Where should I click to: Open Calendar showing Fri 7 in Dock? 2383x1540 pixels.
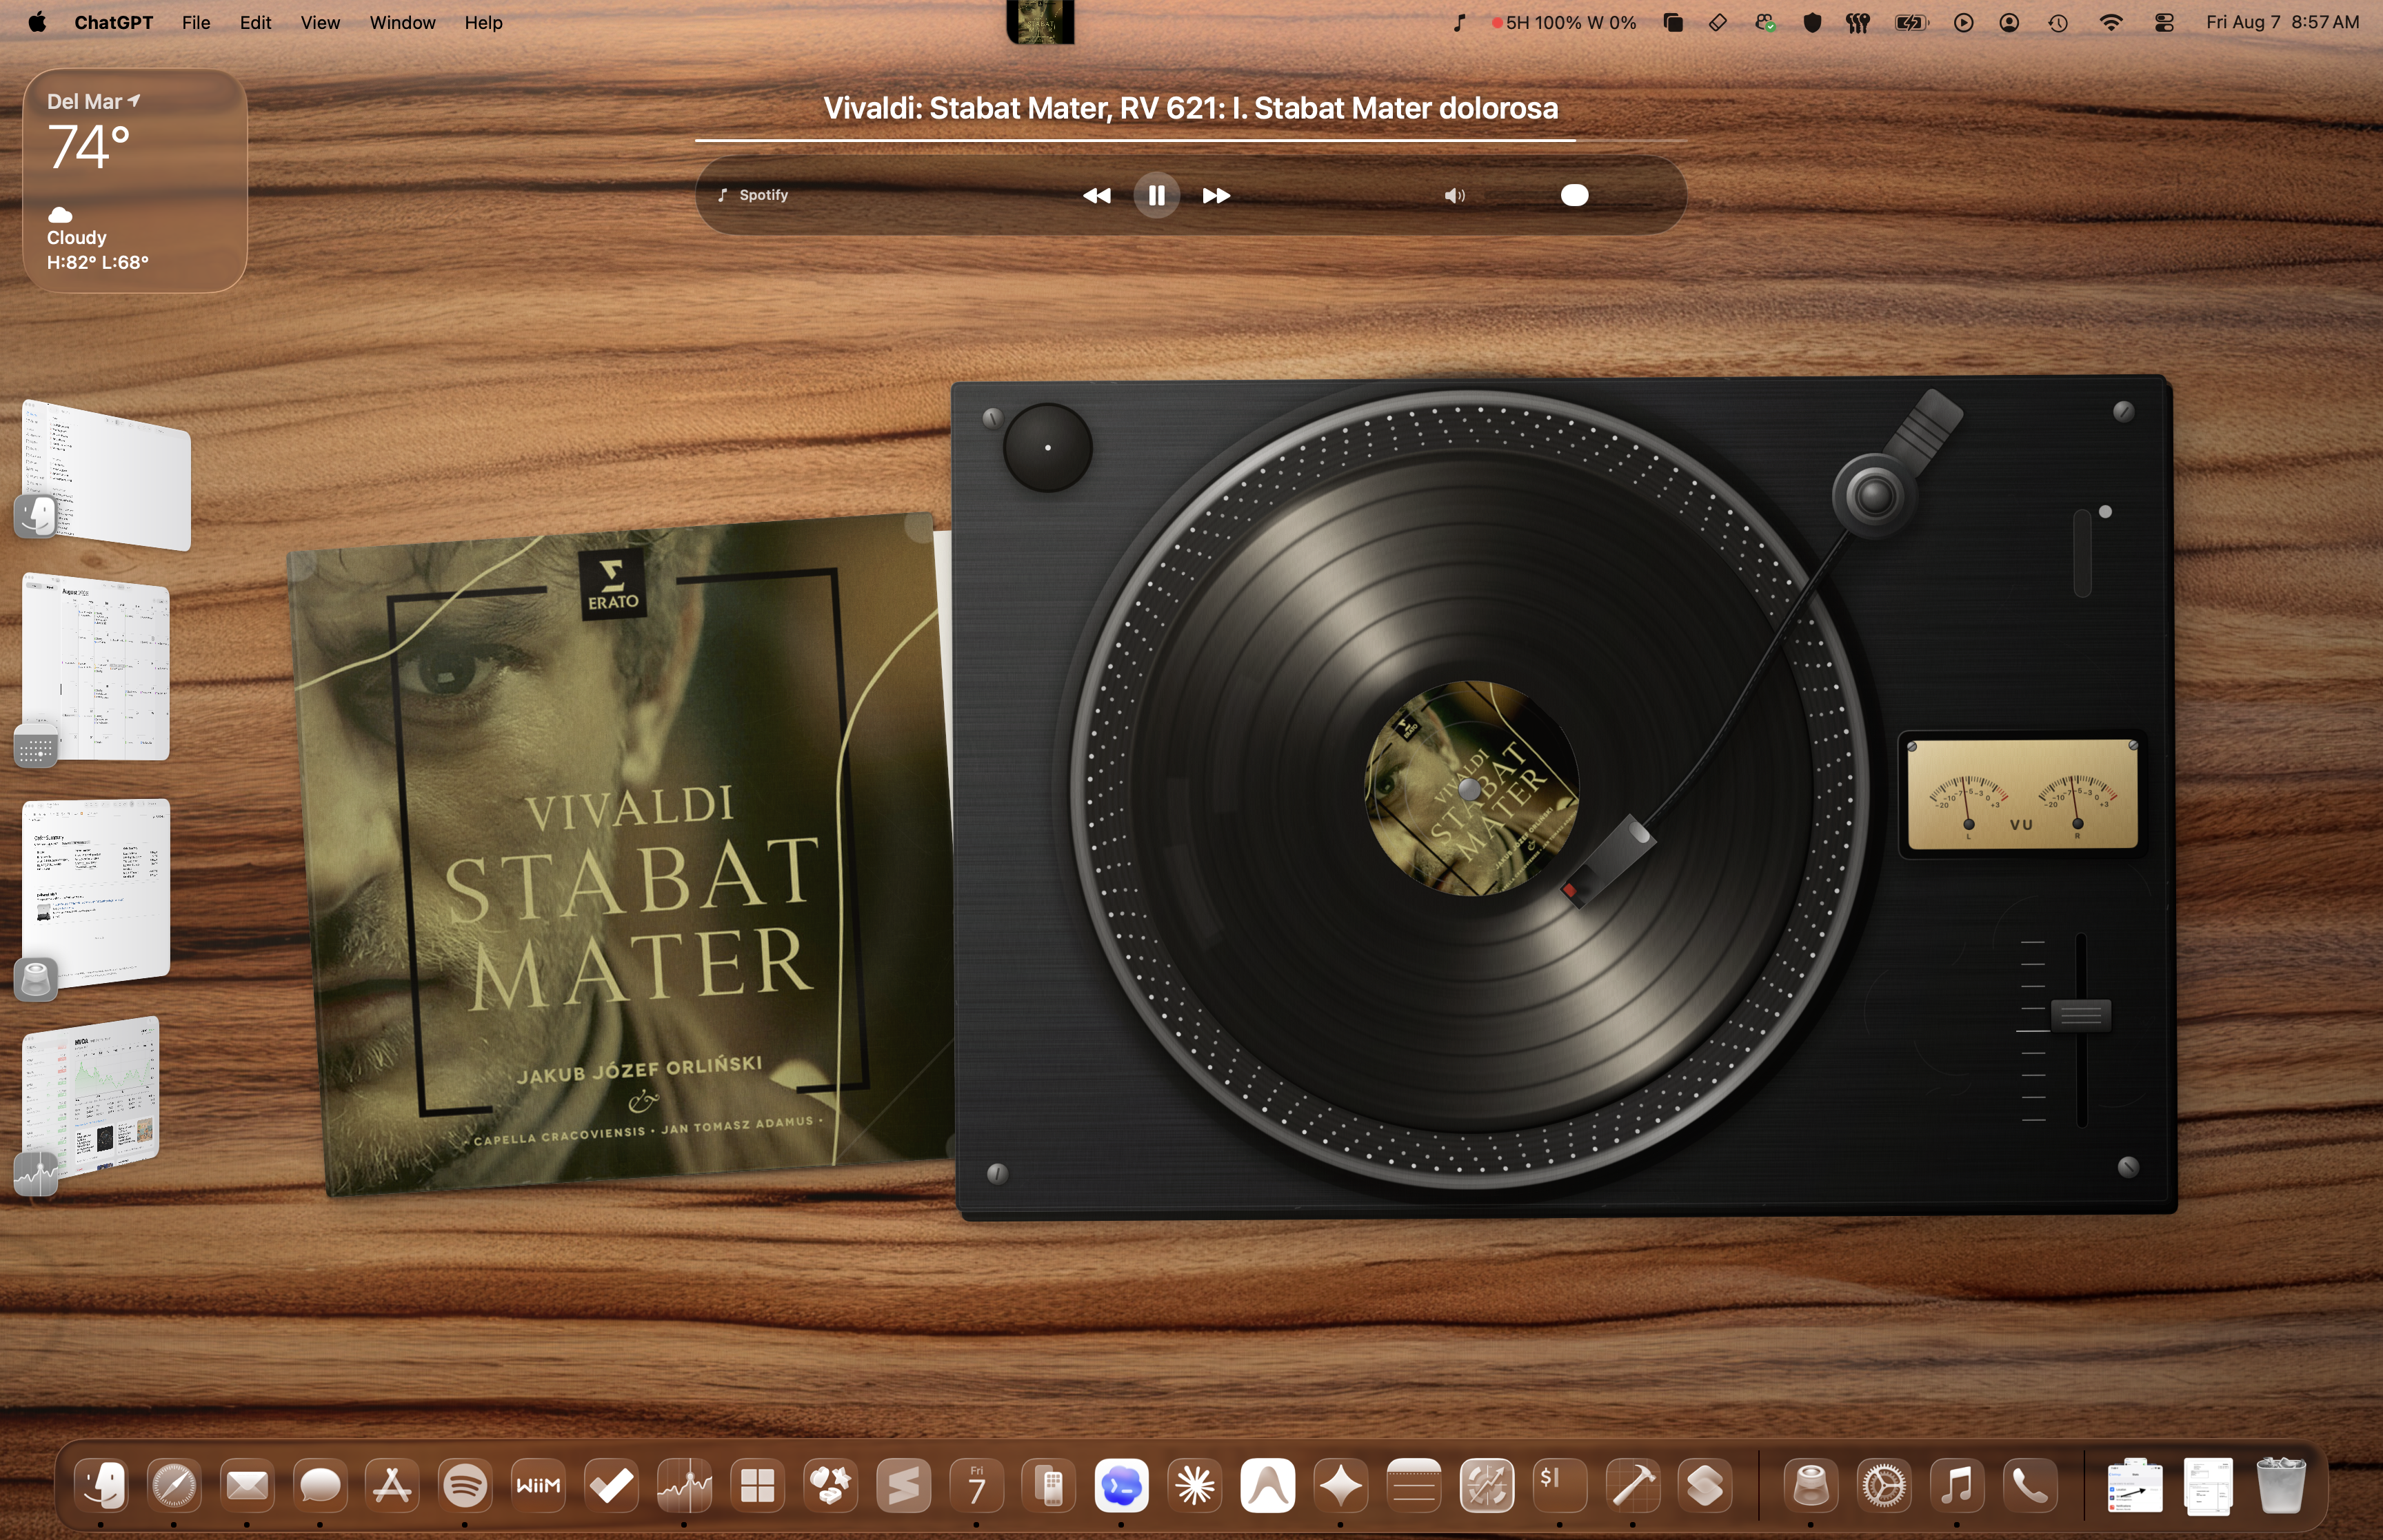(x=977, y=1485)
